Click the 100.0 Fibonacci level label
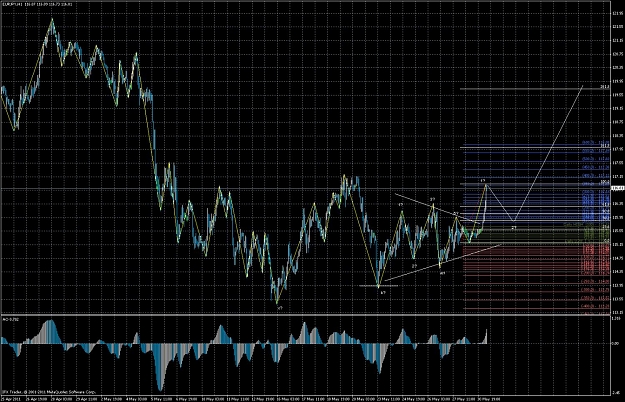This screenshot has width=625, height=402. (x=605, y=182)
